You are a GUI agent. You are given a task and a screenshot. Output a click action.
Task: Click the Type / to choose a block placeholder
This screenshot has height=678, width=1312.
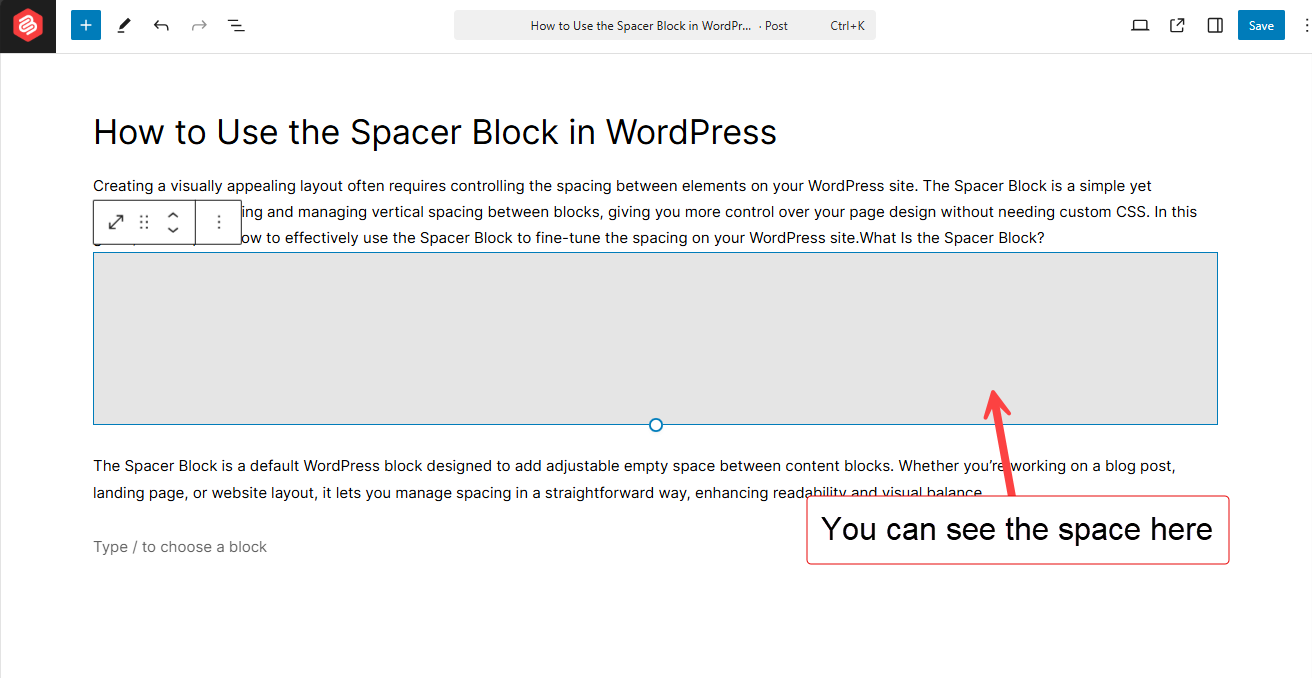click(x=179, y=546)
